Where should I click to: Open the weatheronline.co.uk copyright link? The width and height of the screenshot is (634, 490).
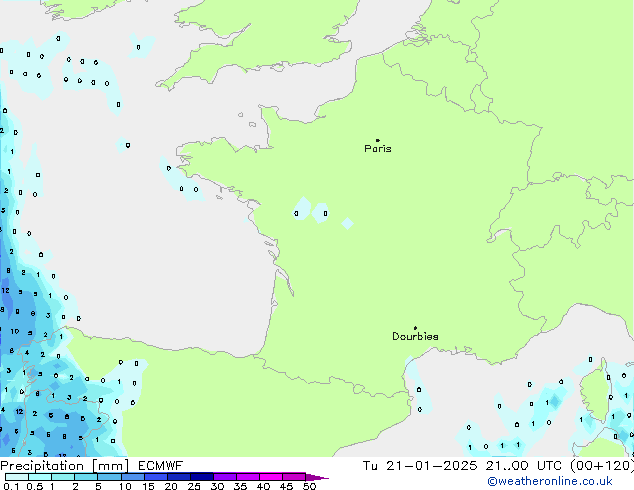(x=550, y=481)
